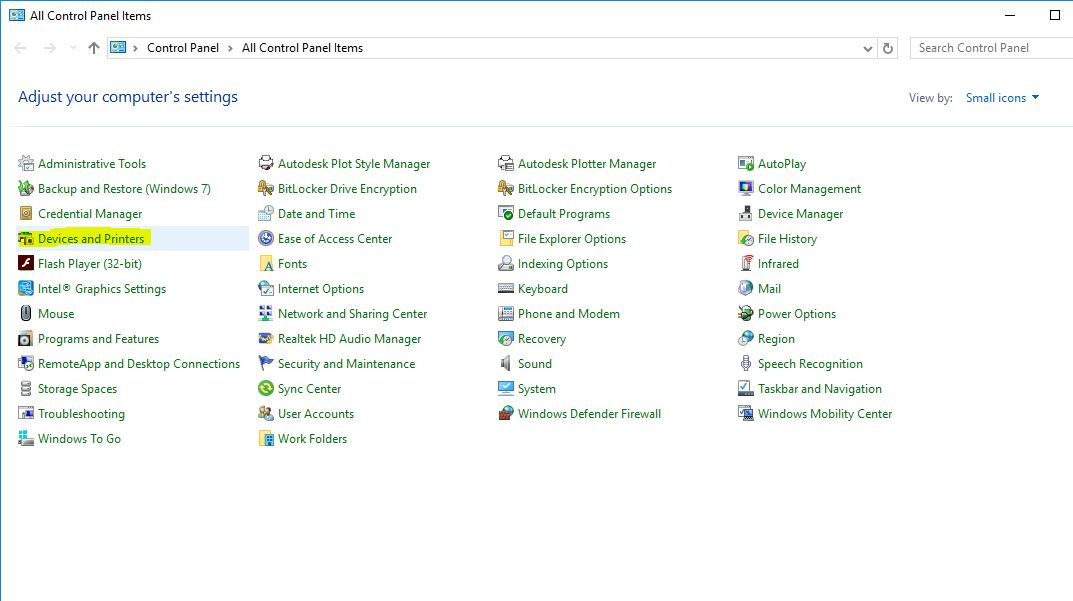This screenshot has height=601, width=1073.
Task: Click the Sound icon
Action: click(506, 363)
